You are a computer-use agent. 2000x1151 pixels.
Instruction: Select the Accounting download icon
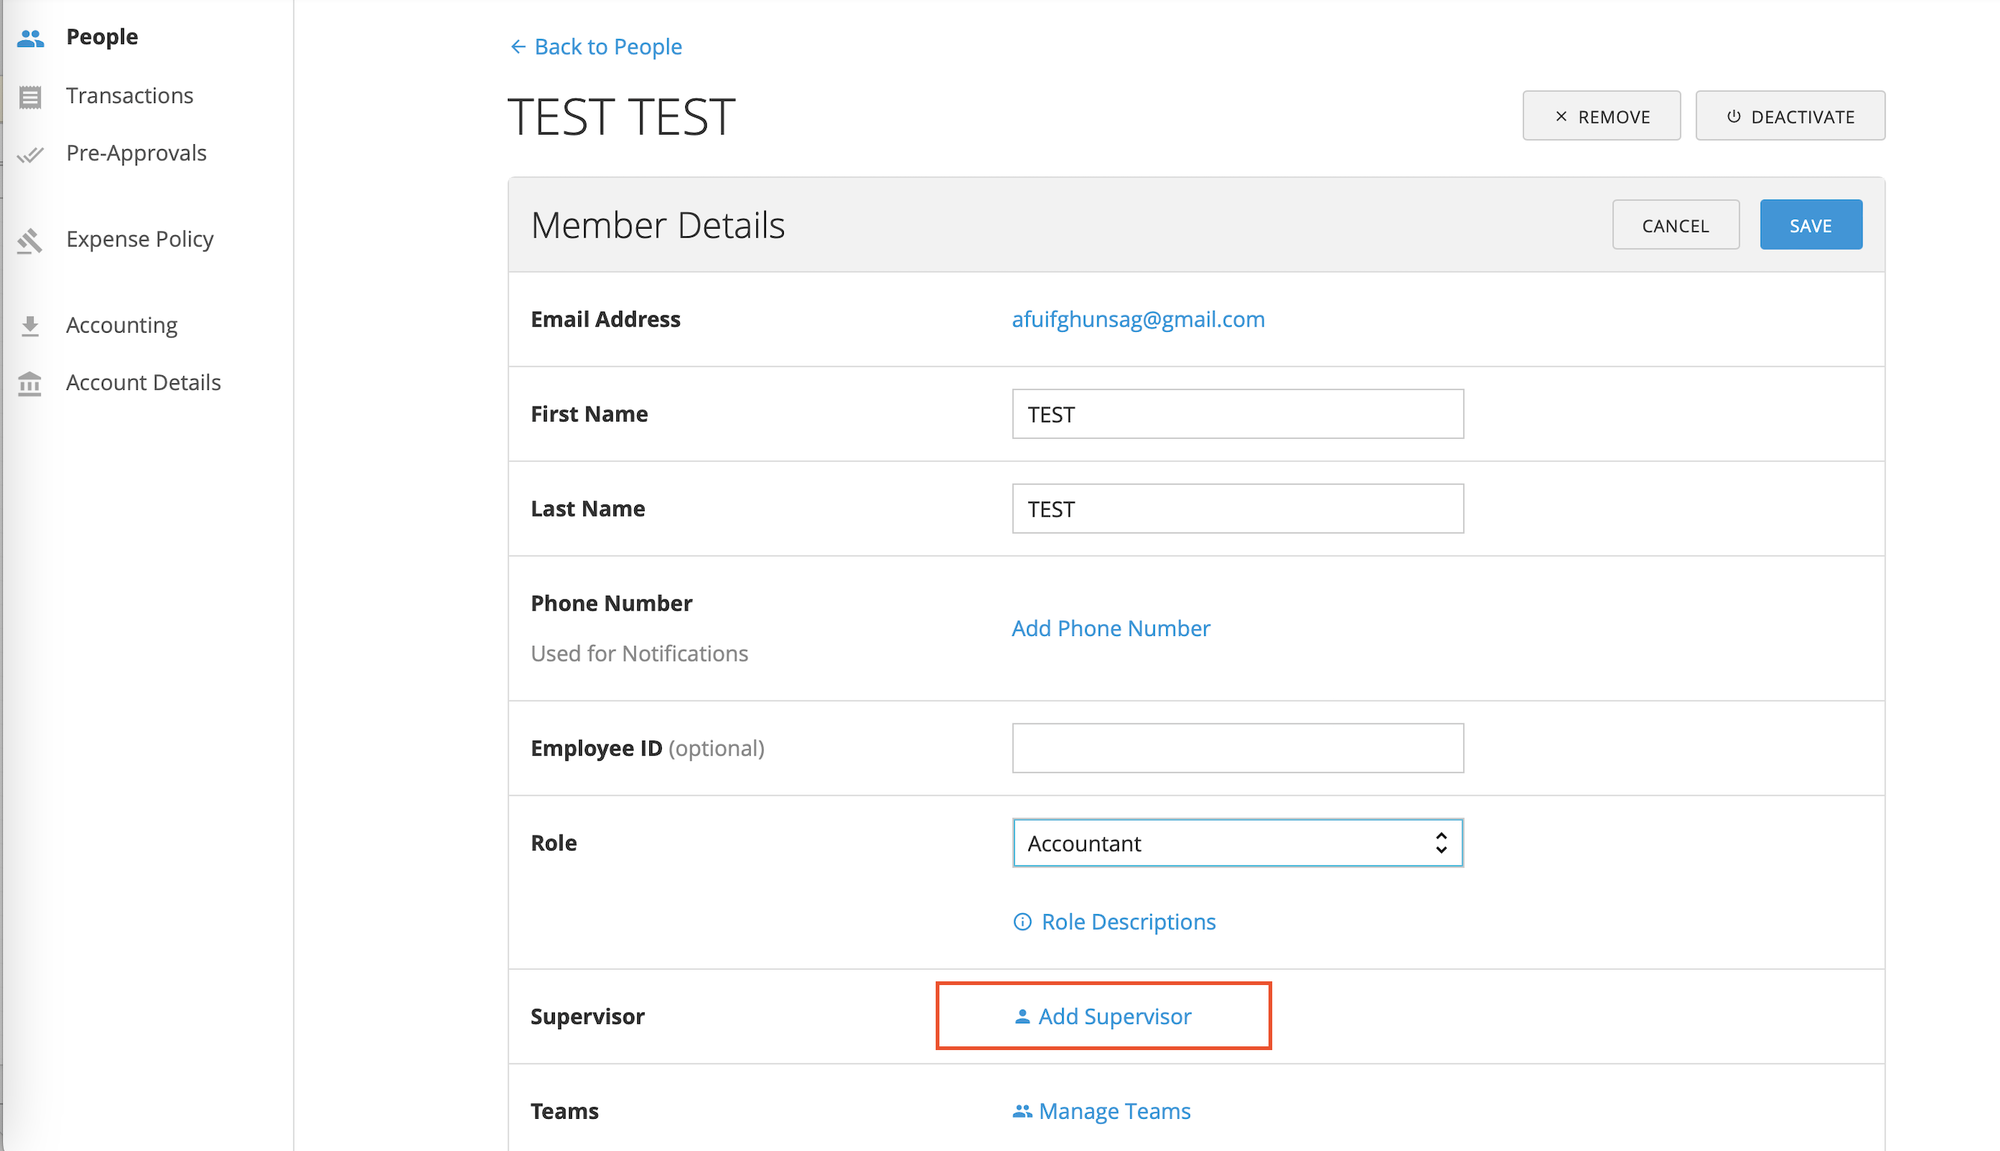[30, 324]
